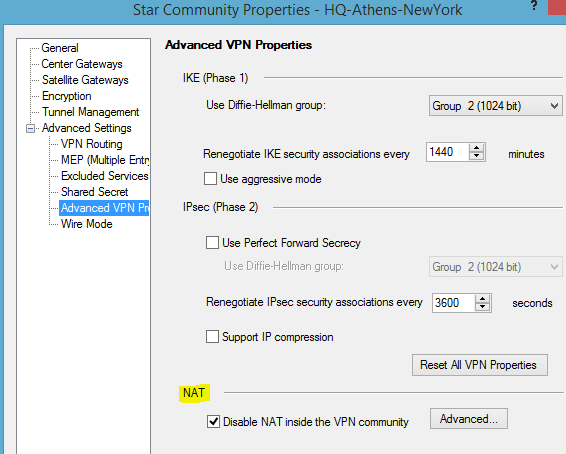566x454 pixels.
Task: Increase IKE renegotiation minutes with up arrow
Action: click(476, 148)
